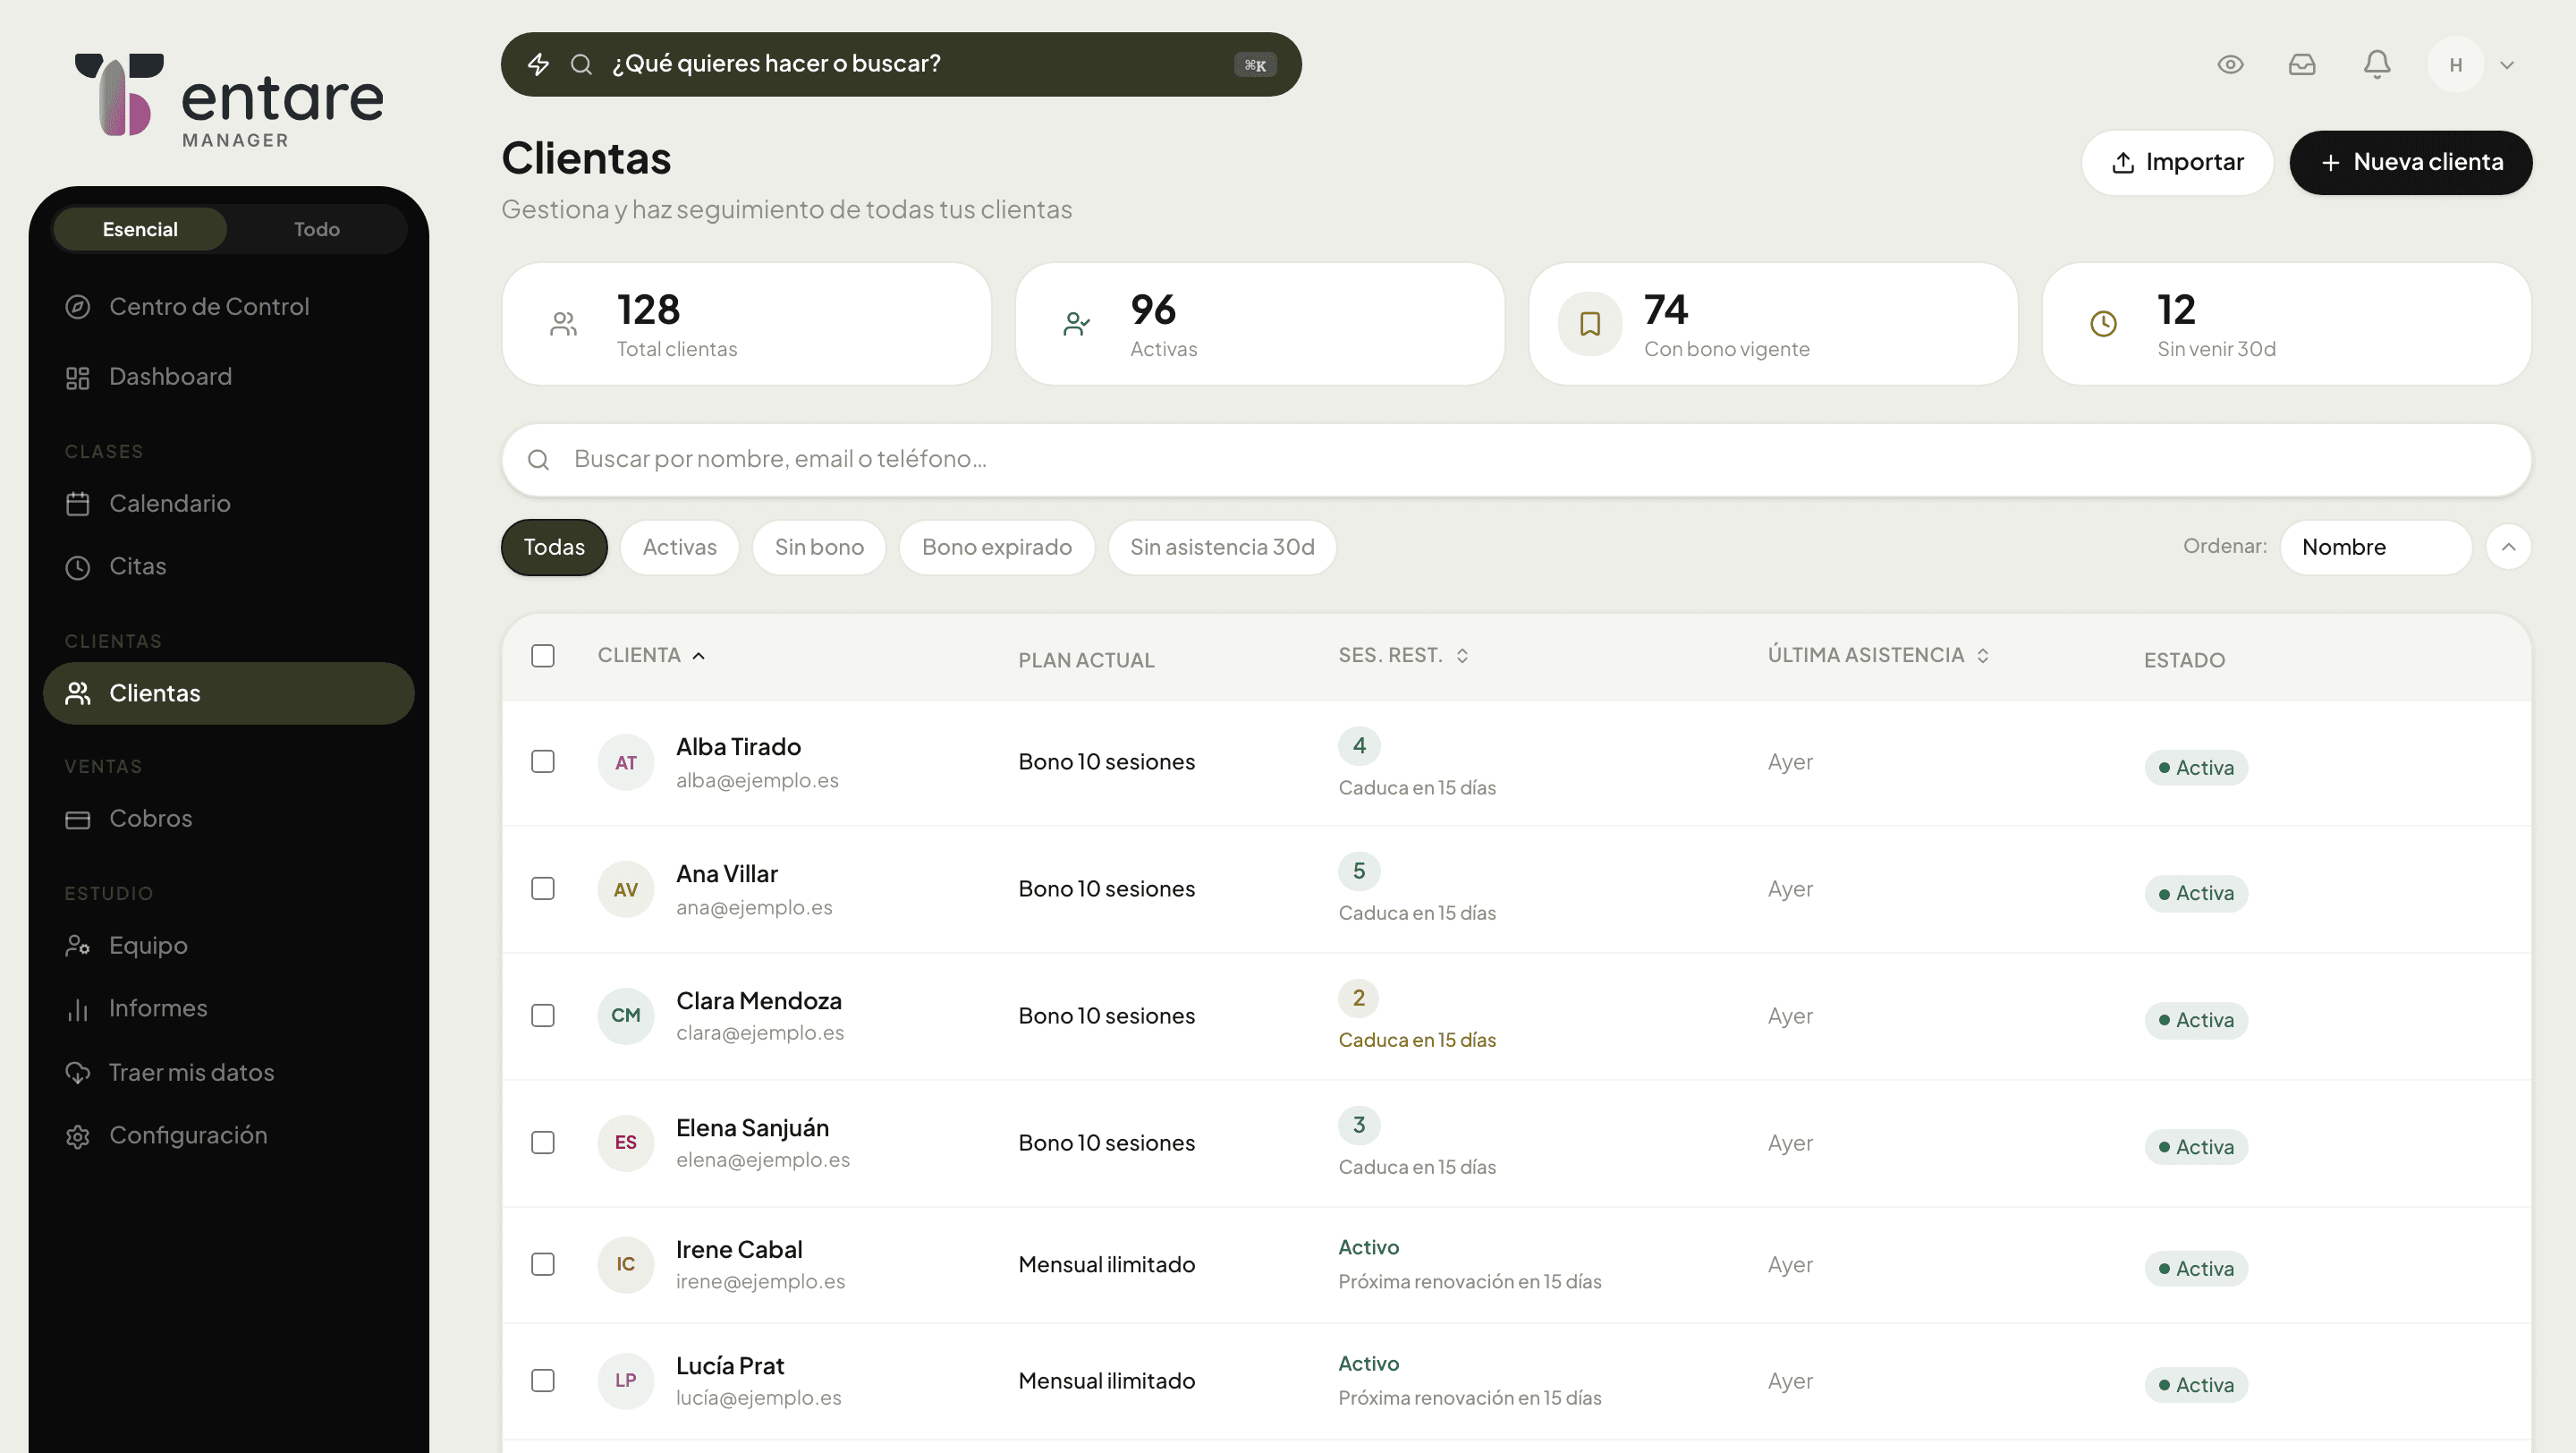Check the Alba Tirado row checkbox
Screen dimensions: 2576x1453
543,762
